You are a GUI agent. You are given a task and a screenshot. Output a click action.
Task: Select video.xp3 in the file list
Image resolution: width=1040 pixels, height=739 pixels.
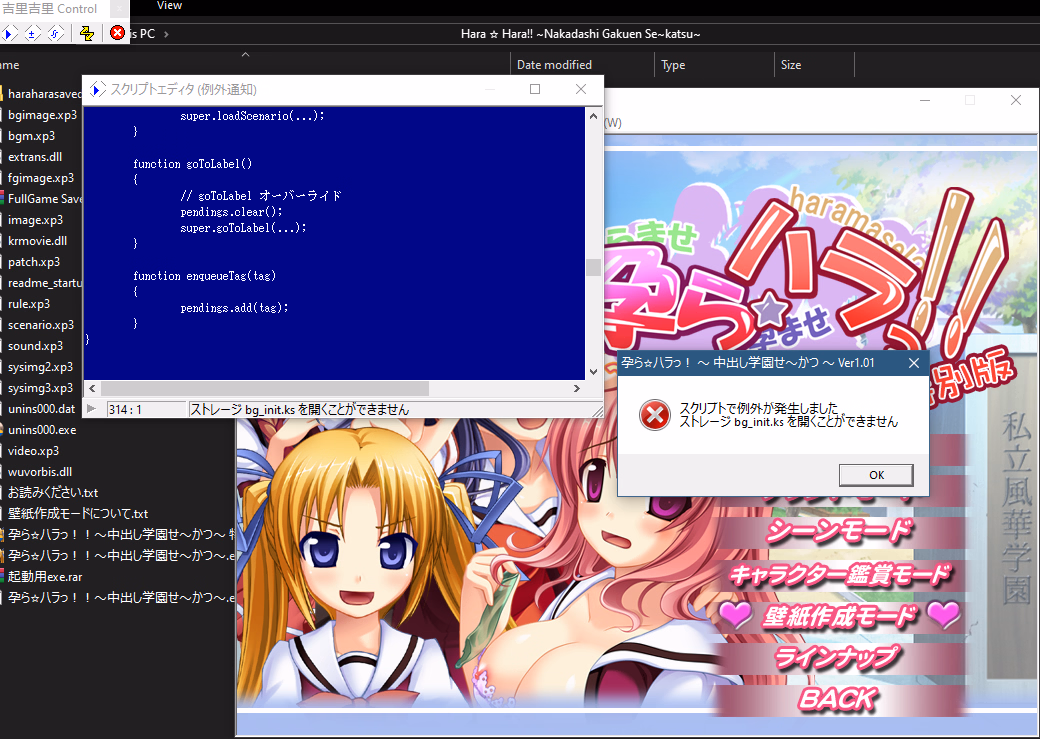[x=33, y=450]
